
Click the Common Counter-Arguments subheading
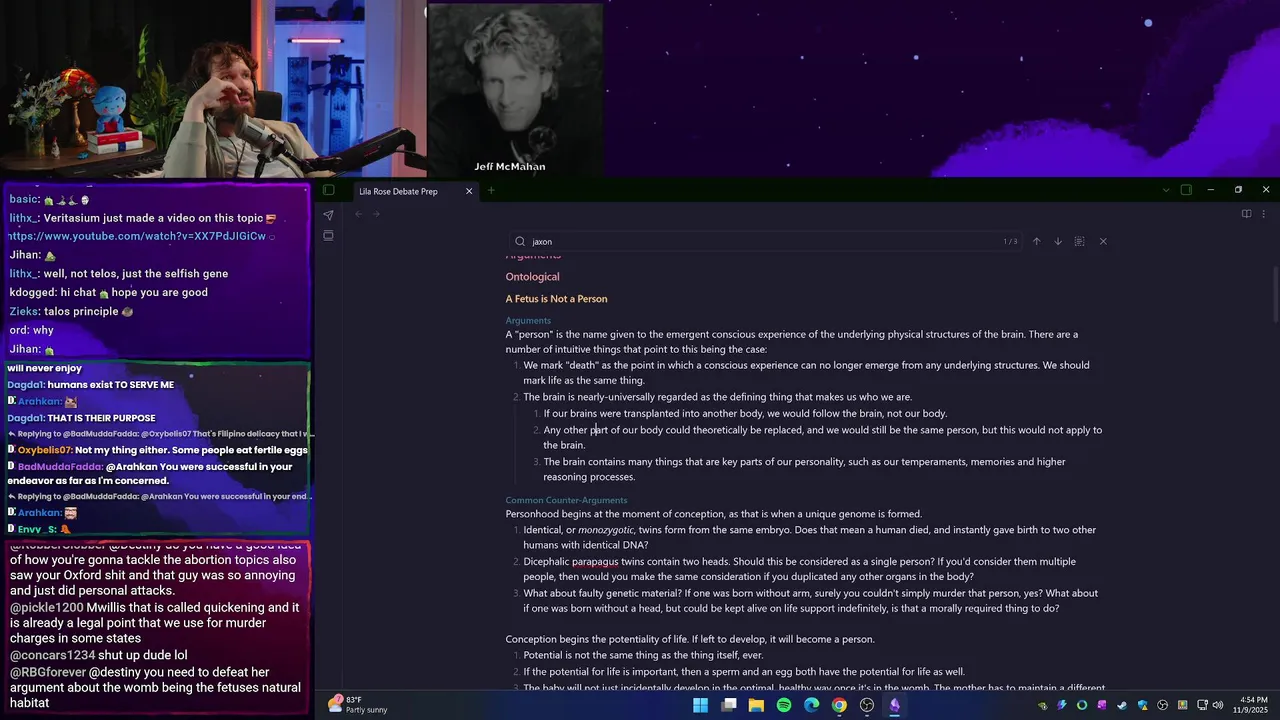tap(566, 500)
